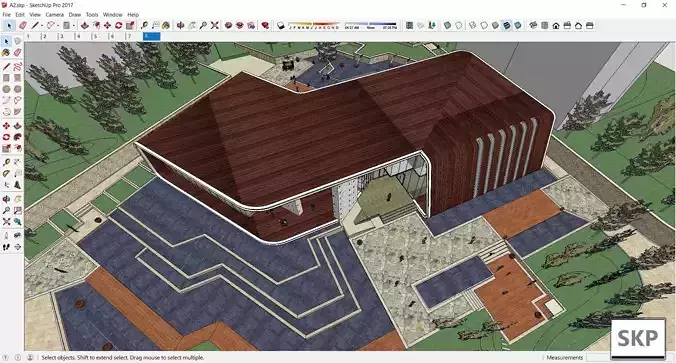Open the File menu

pos(6,15)
